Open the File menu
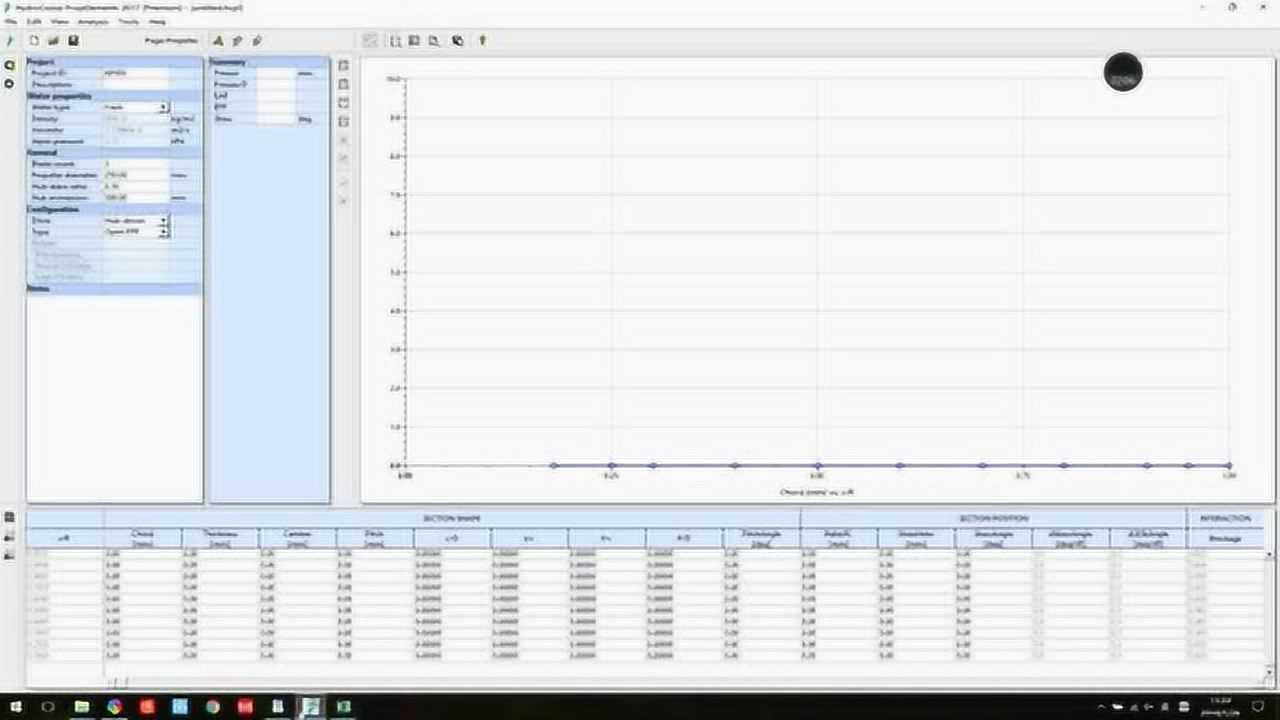1280x720 pixels. (x=10, y=21)
